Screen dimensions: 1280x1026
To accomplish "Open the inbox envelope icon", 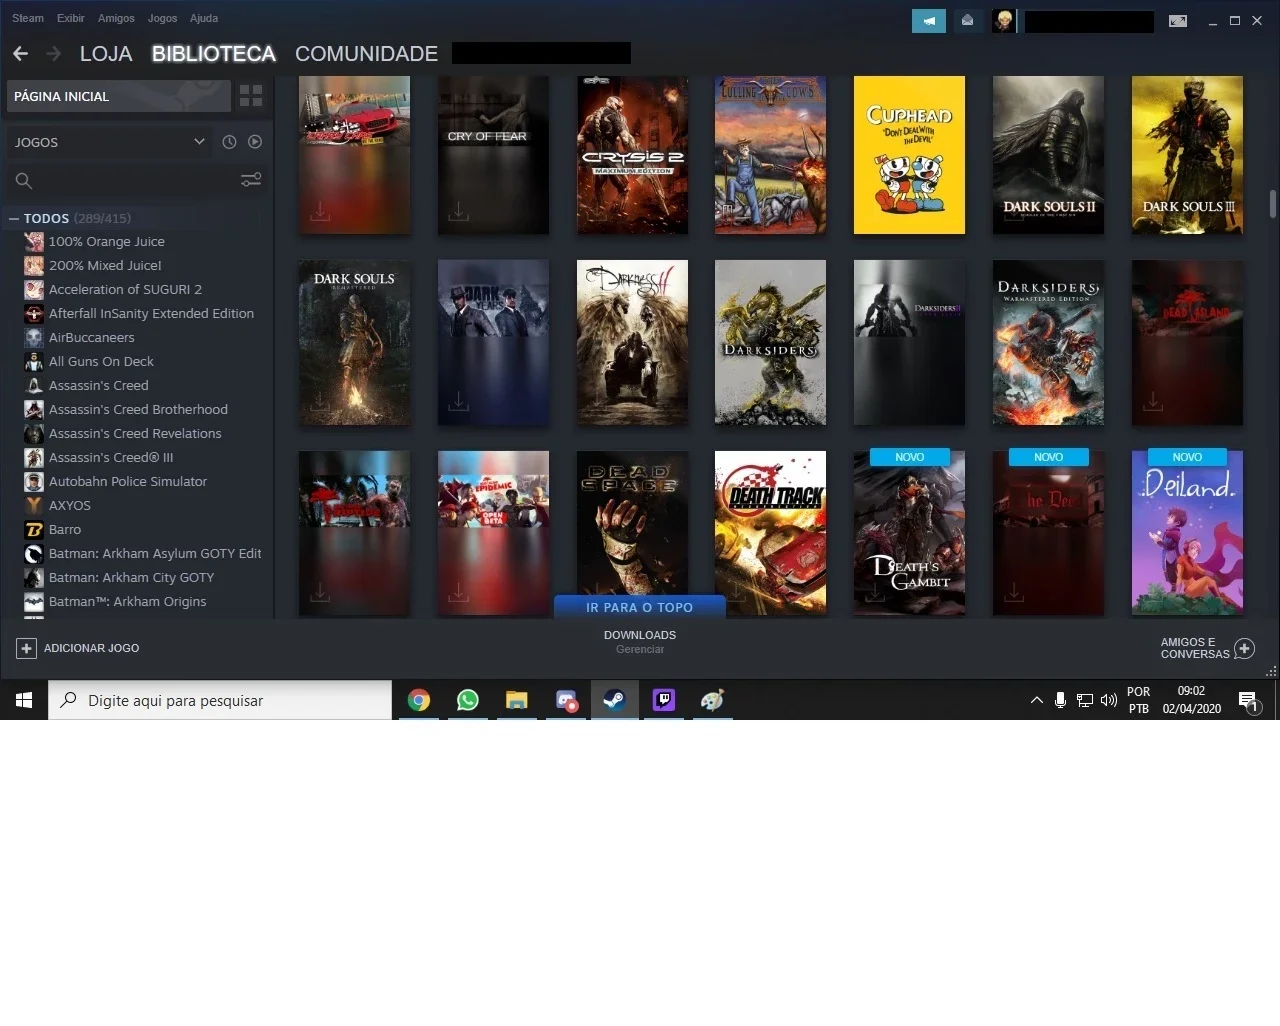I will tap(968, 20).
